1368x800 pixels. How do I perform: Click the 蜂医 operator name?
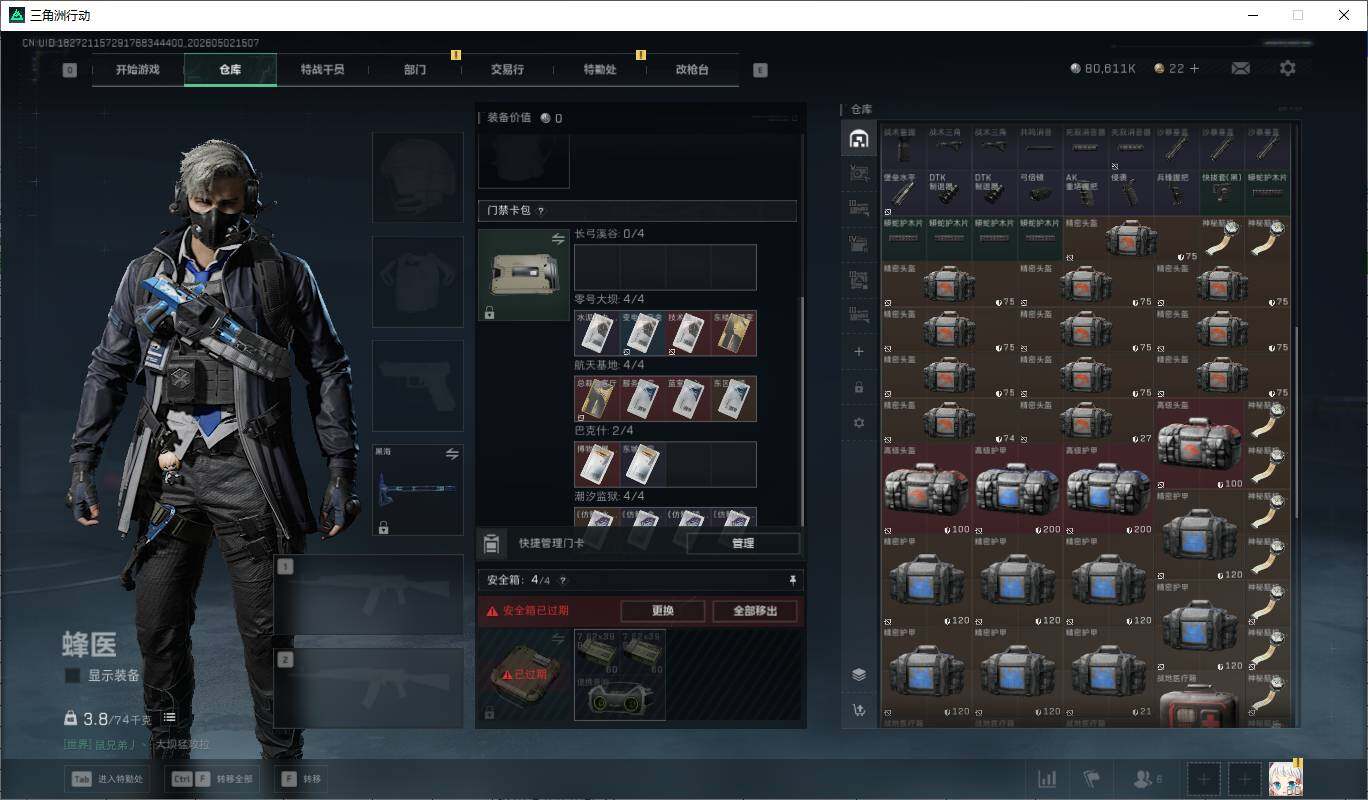[x=89, y=644]
